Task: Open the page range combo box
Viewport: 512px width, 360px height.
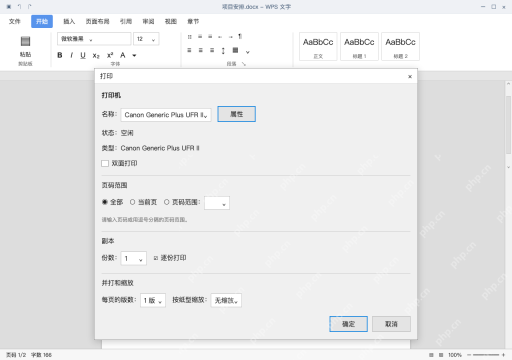Action: point(217,203)
